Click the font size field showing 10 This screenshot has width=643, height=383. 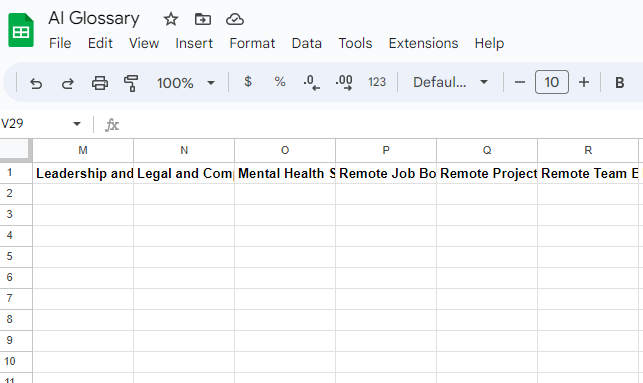[552, 82]
